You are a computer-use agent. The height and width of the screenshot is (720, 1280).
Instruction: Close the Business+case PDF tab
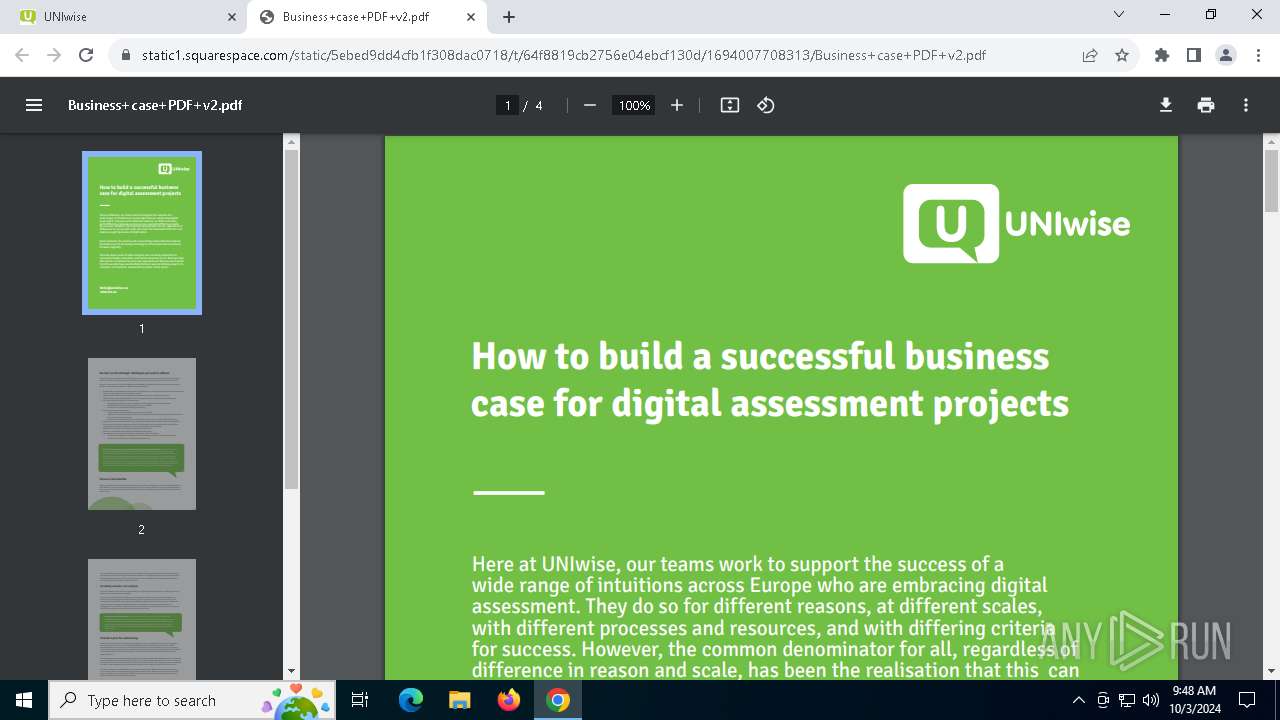(x=471, y=17)
